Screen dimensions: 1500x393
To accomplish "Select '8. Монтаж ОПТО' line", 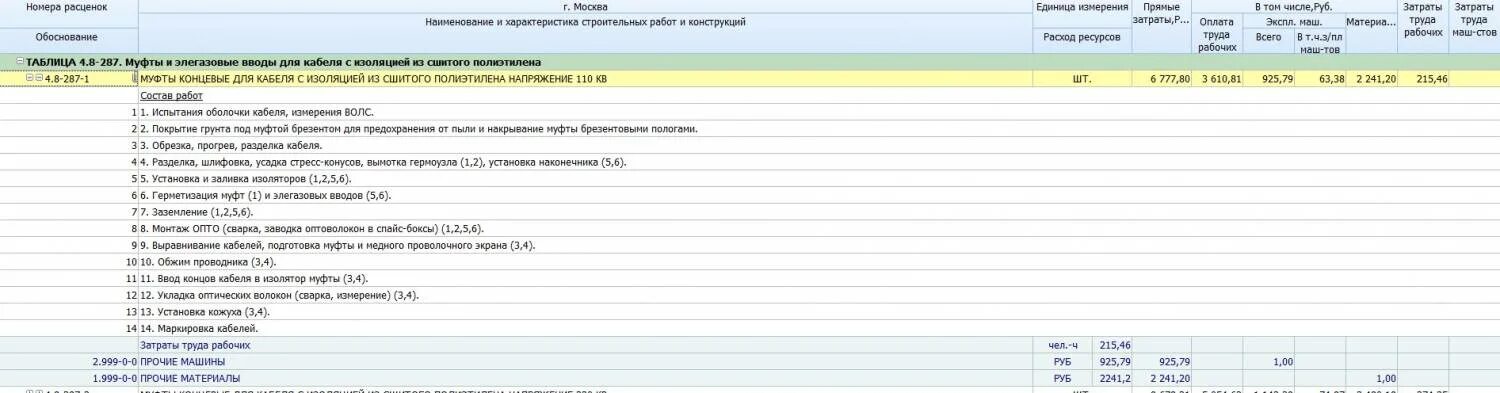I will pyautogui.click(x=312, y=229).
